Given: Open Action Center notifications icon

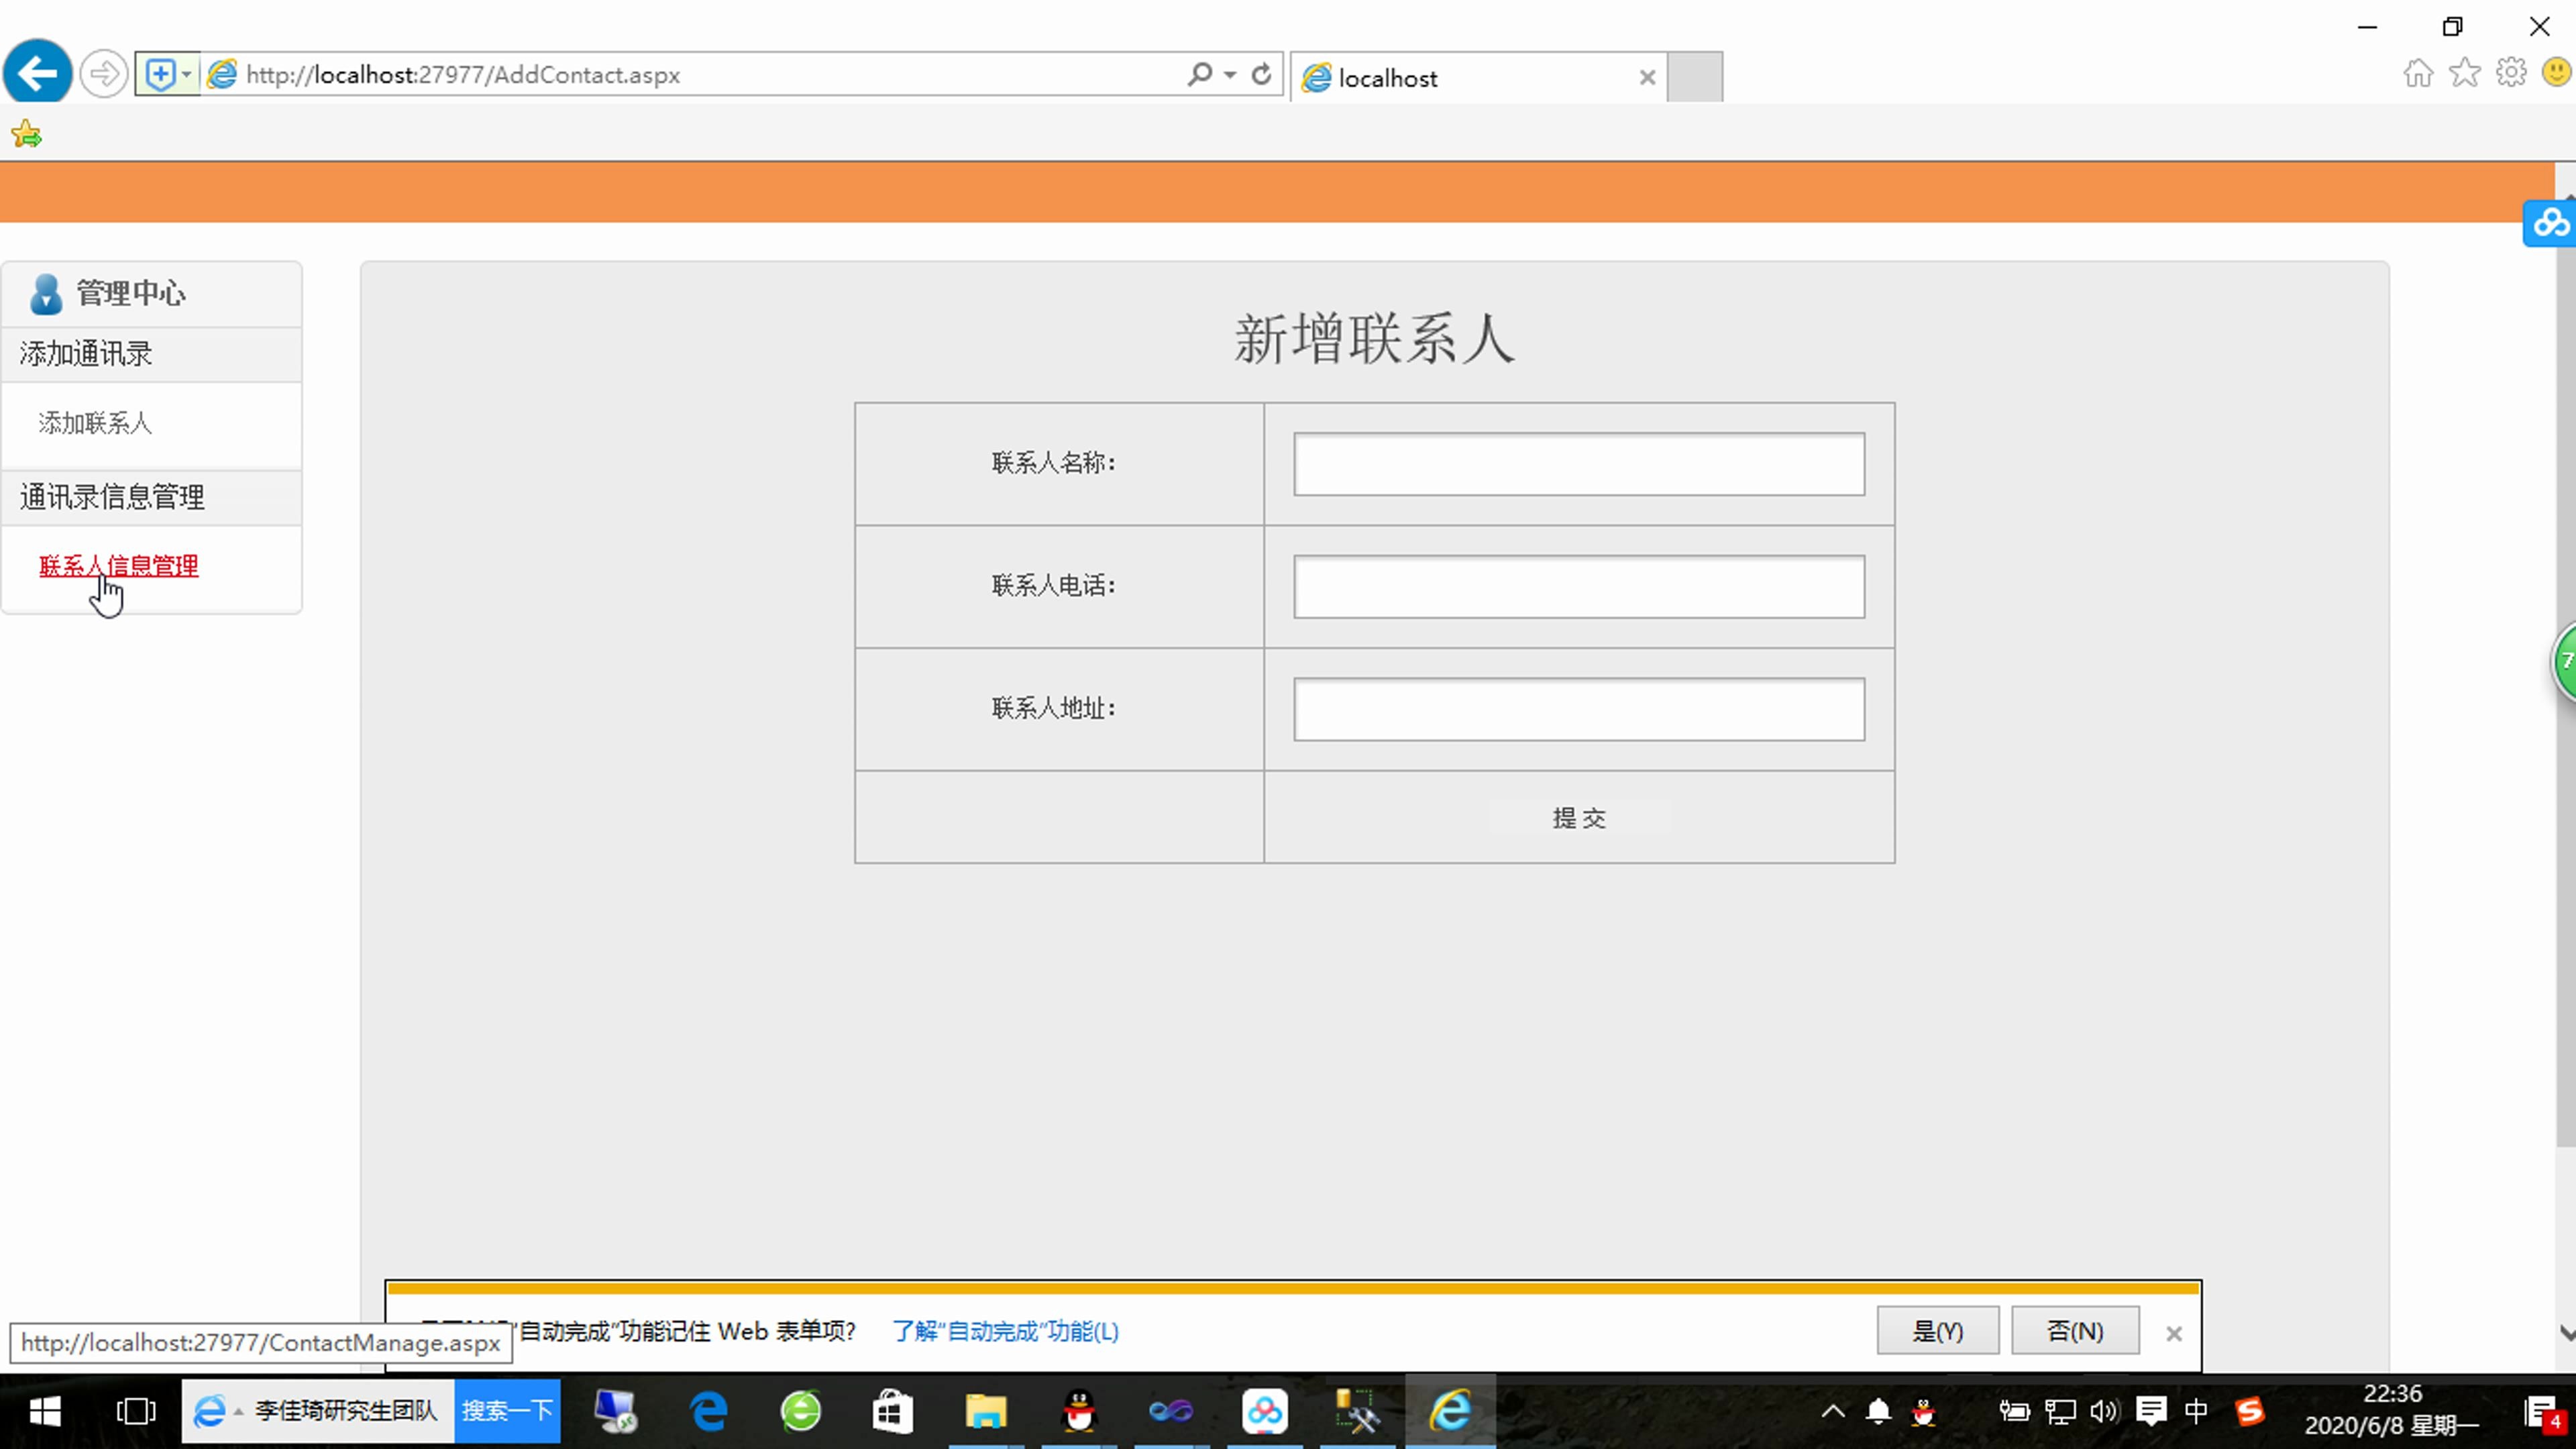Looking at the screenshot, I should [2545, 1413].
